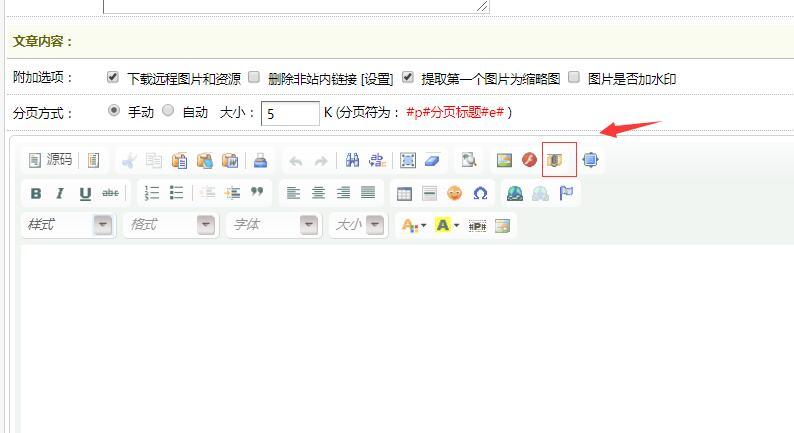Insert an image using the picture icon
The width and height of the screenshot is (794, 433).
504,161
